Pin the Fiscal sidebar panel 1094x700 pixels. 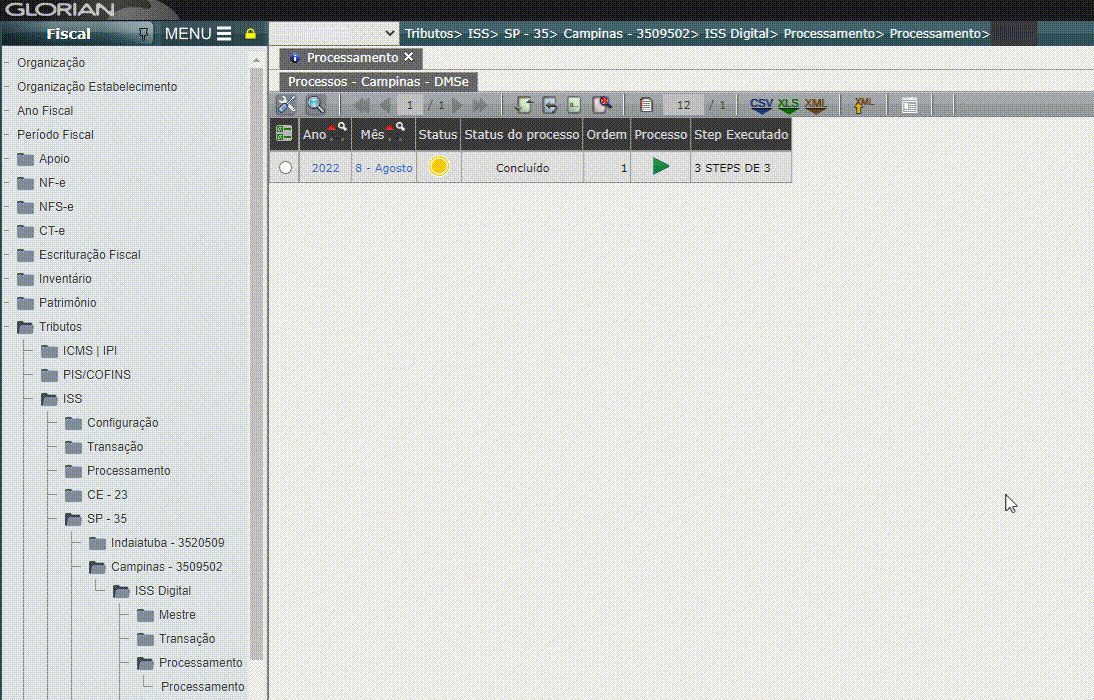pyautogui.click(x=144, y=34)
